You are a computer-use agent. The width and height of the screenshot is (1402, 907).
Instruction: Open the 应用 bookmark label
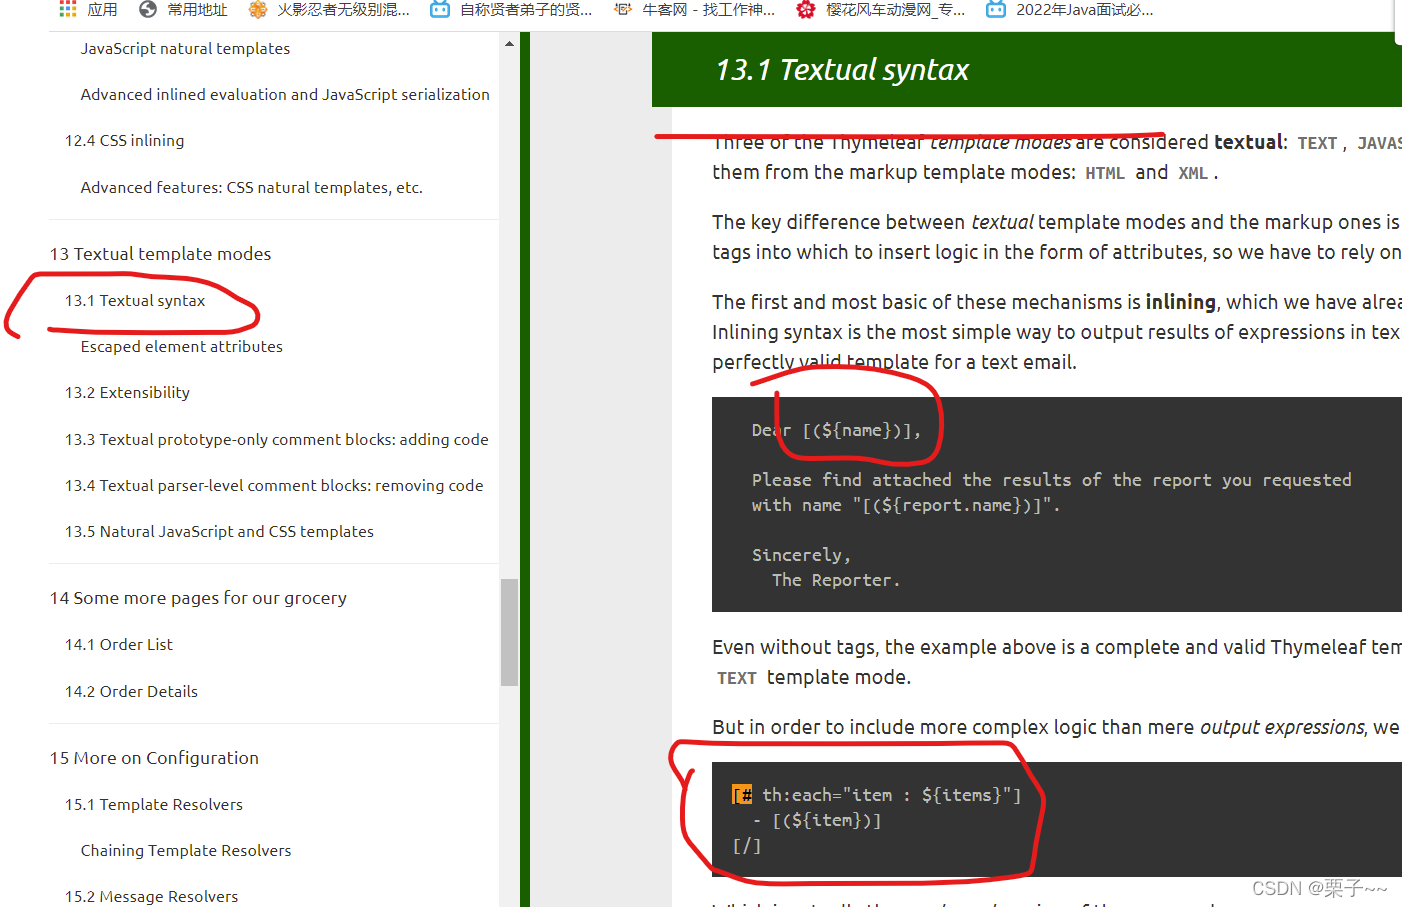tap(102, 9)
